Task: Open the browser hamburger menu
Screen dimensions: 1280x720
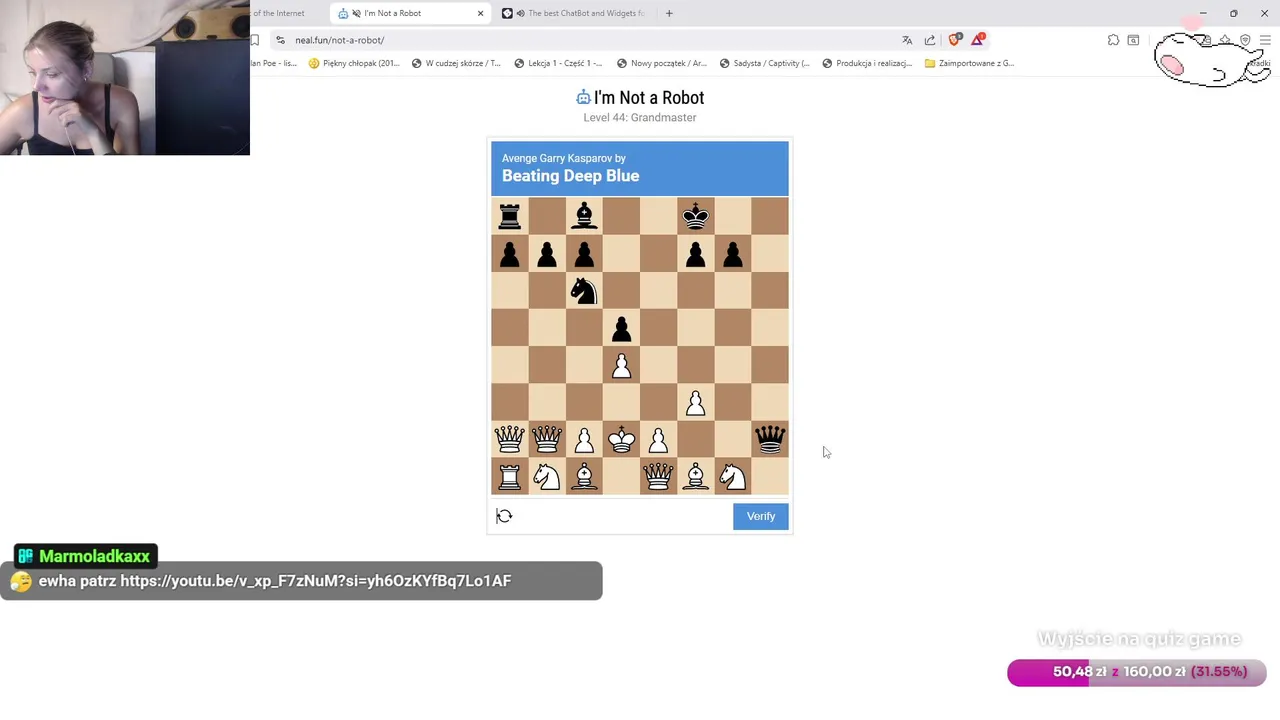Action: (x=1265, y=40)
